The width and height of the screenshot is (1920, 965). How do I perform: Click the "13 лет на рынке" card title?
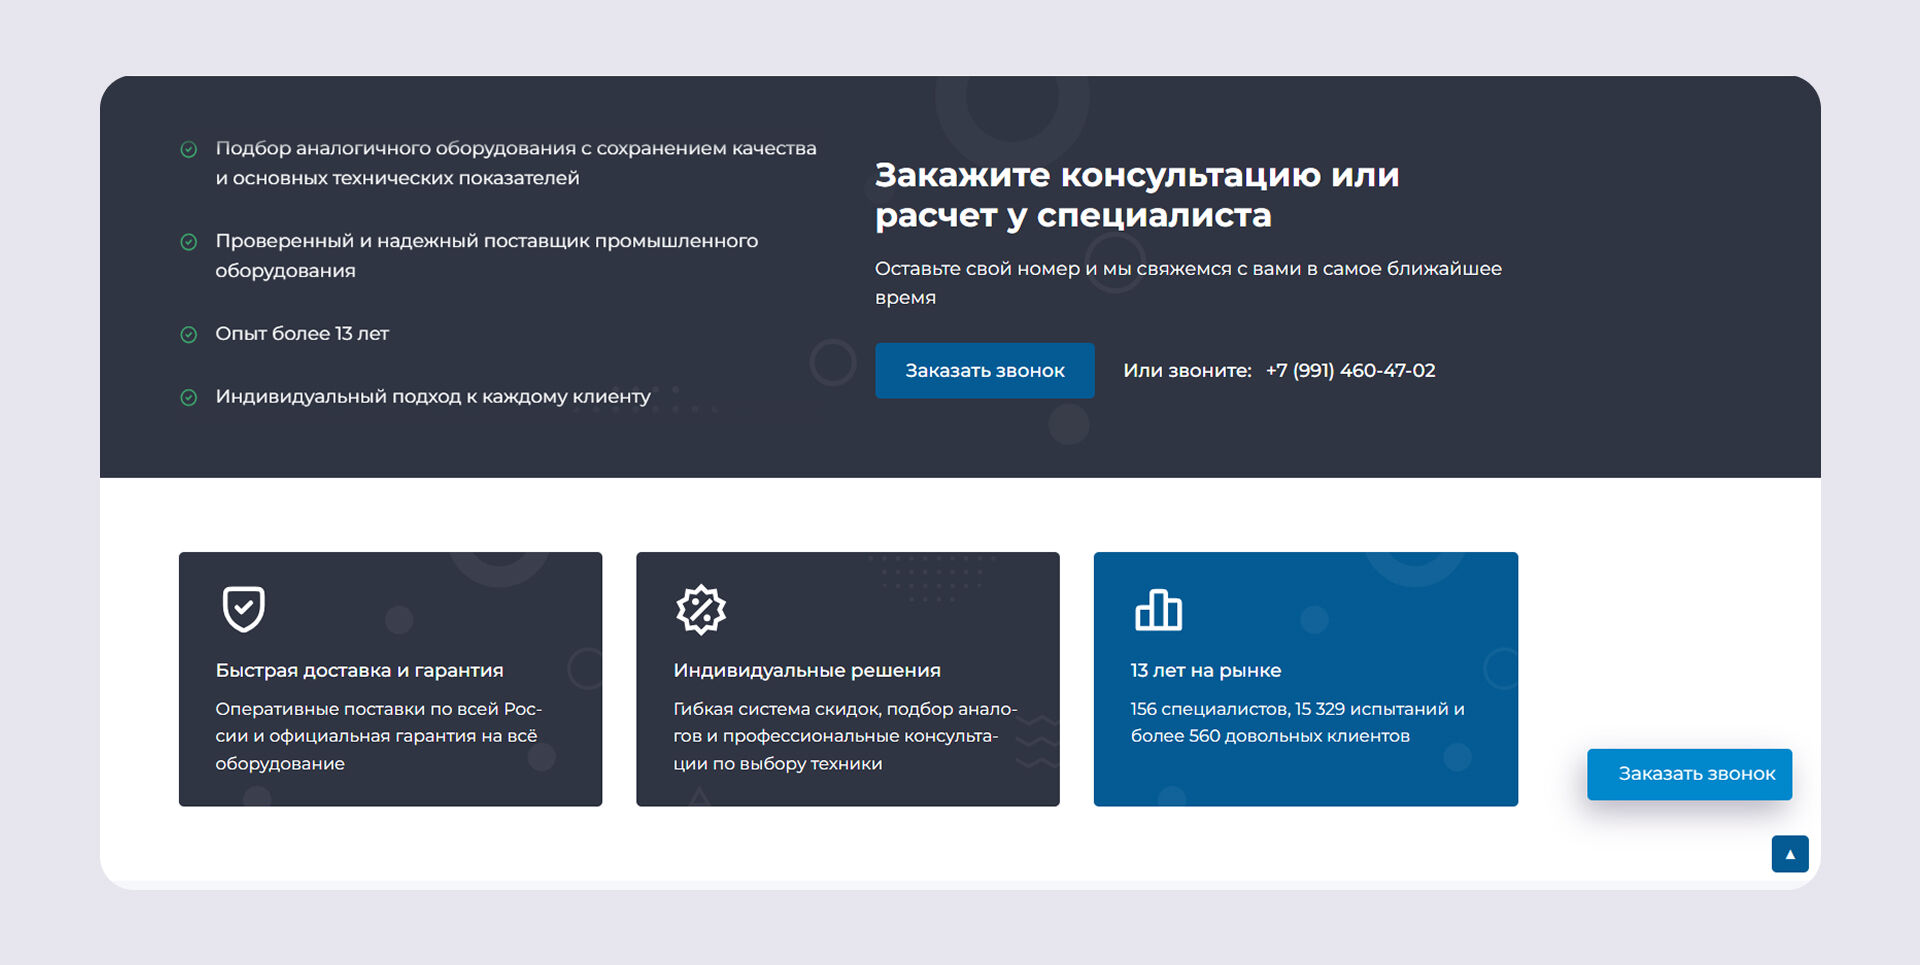[x=1205, y=671]
